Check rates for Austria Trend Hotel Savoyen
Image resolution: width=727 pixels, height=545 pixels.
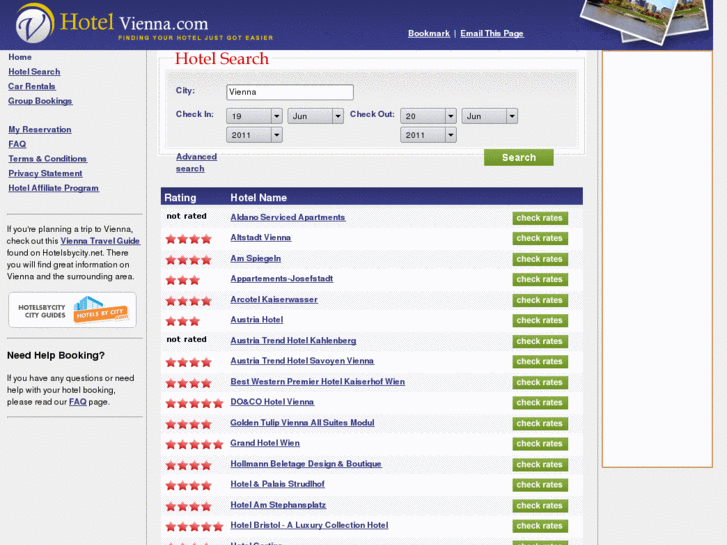click(540, 362)
